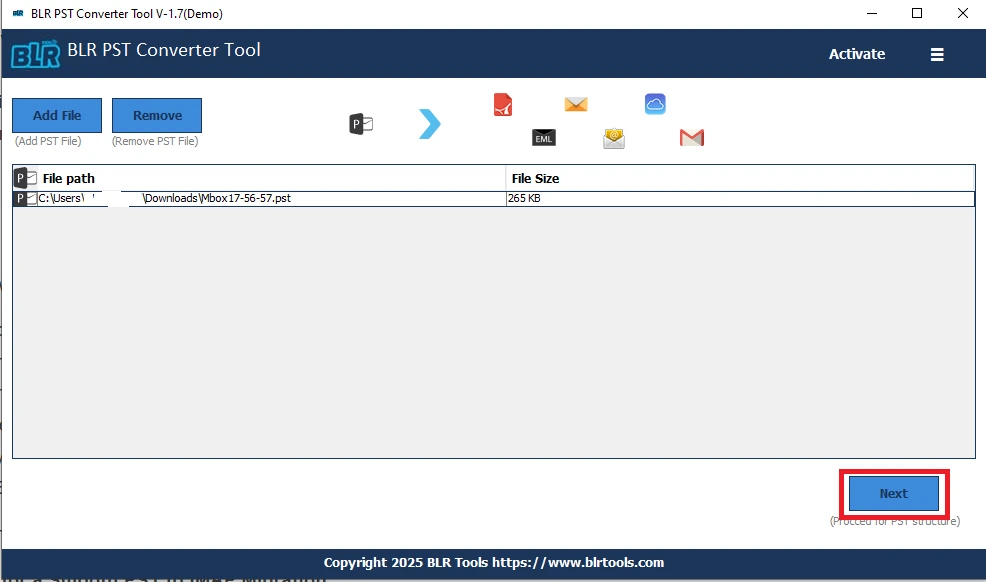
Task: Select the blue iCloud icon
Action: pos(655,104)
